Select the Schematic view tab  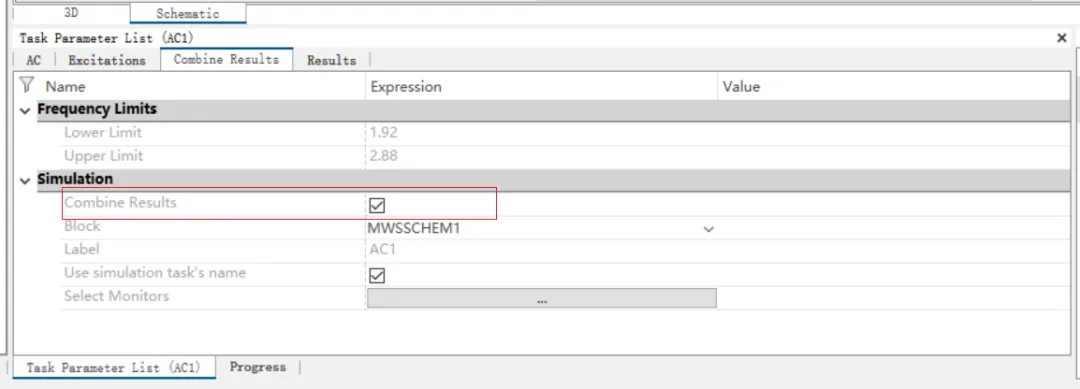(x=187, y=13)
